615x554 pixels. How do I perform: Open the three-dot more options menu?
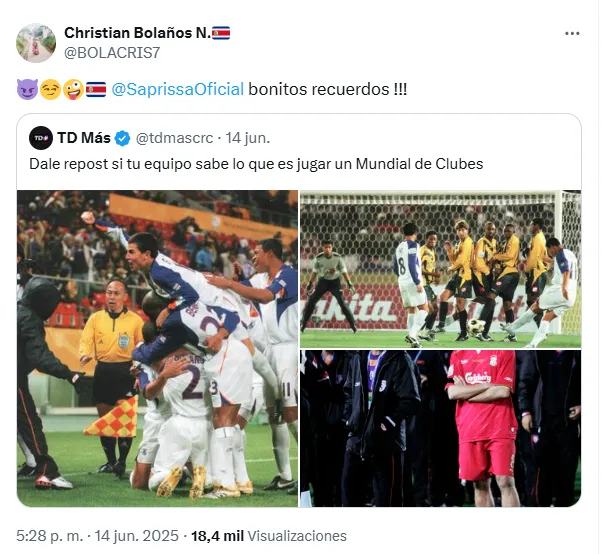click(572, 33)
